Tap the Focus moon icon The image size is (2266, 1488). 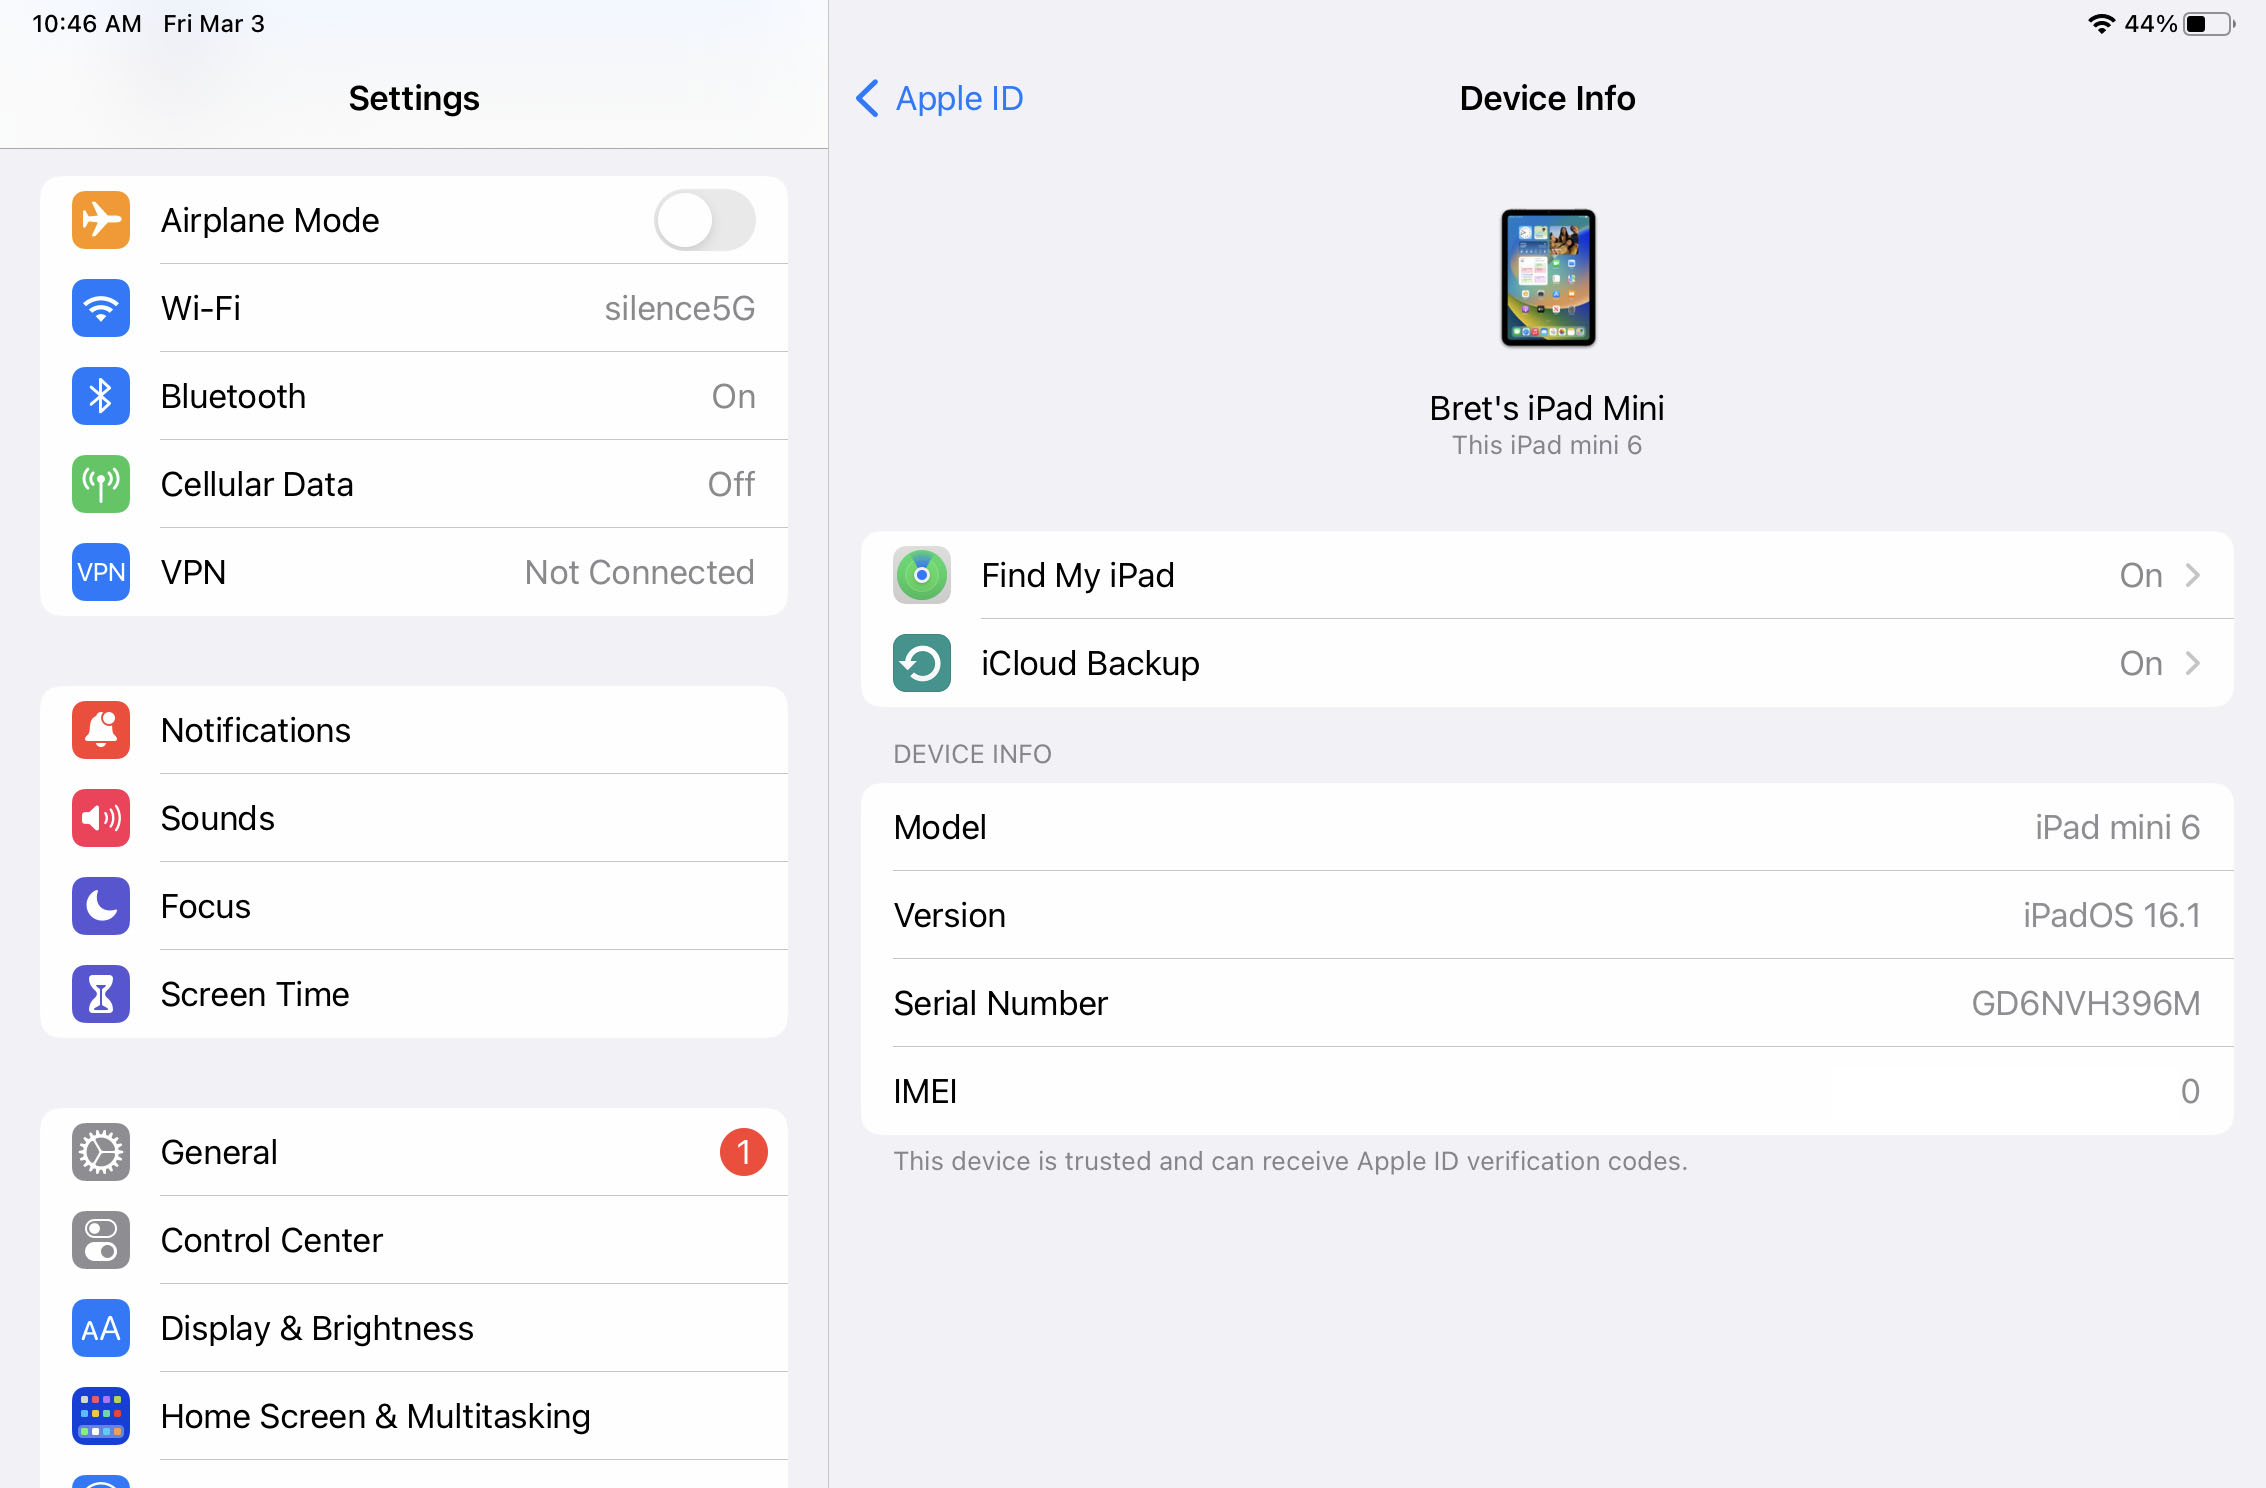click(x=101, y=906)
